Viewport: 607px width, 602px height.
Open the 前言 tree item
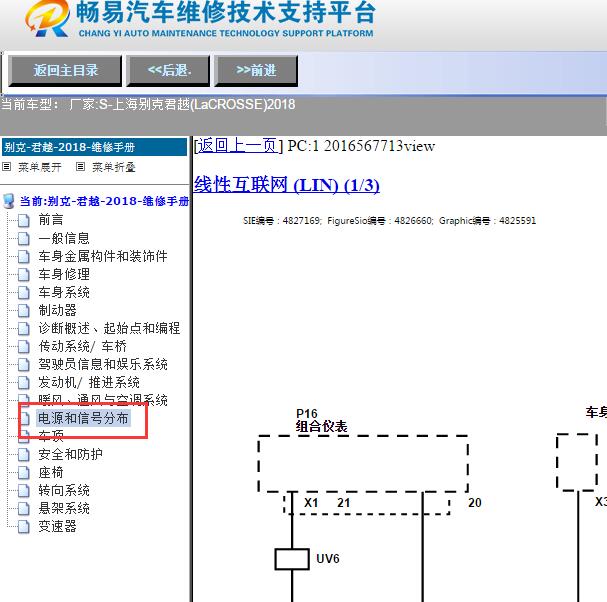51,220
